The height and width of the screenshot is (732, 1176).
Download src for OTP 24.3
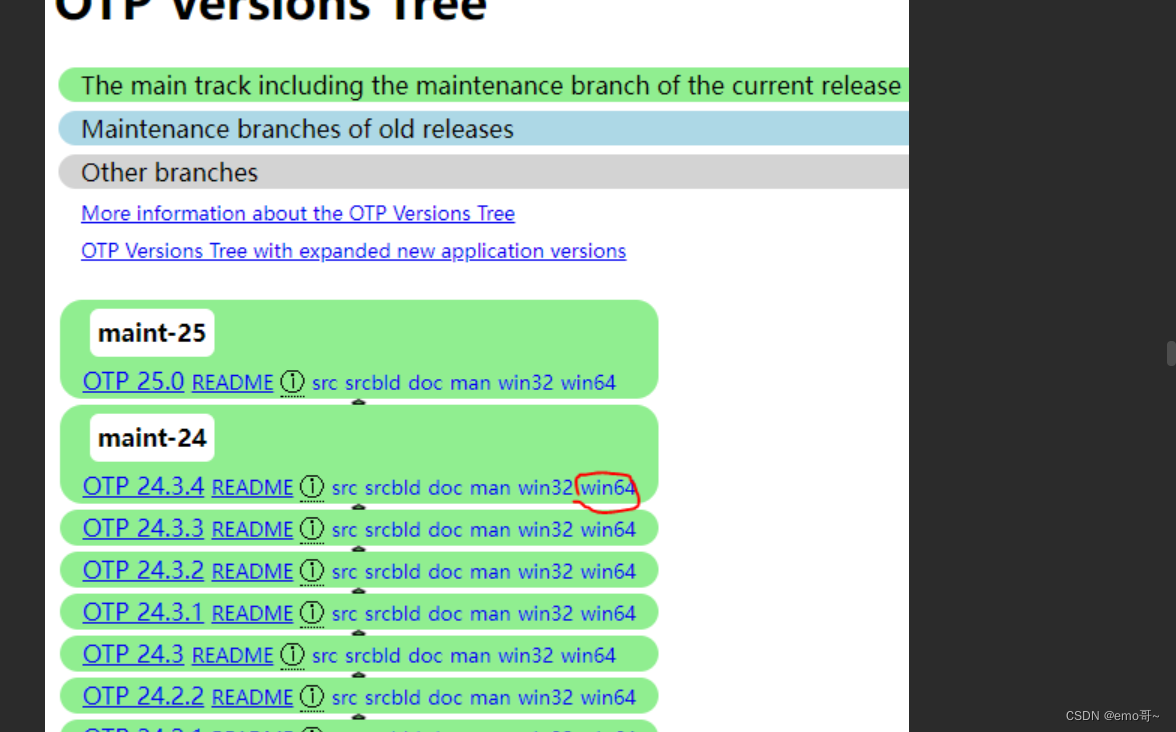point(324,656)
